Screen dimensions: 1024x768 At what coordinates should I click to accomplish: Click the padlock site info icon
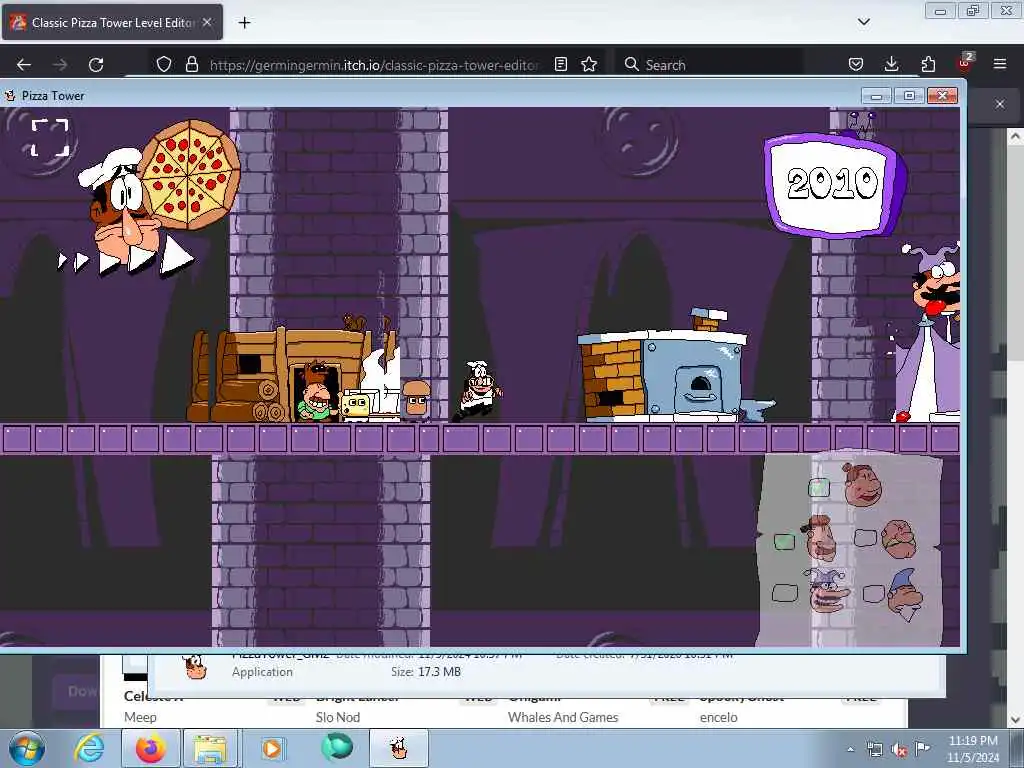(191, 64)
